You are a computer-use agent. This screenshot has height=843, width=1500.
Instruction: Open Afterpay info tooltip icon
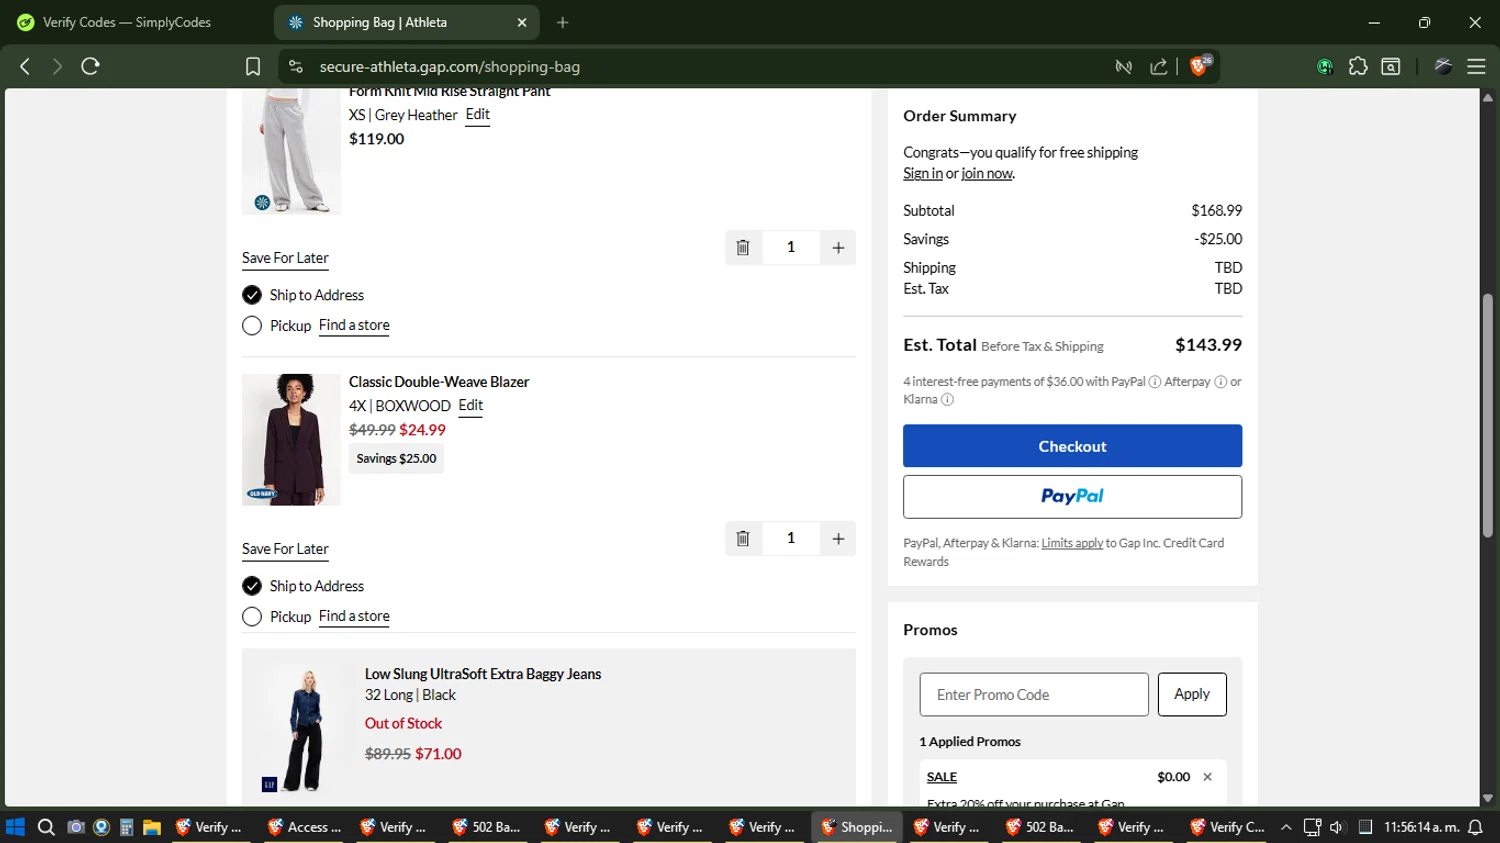1220,382
